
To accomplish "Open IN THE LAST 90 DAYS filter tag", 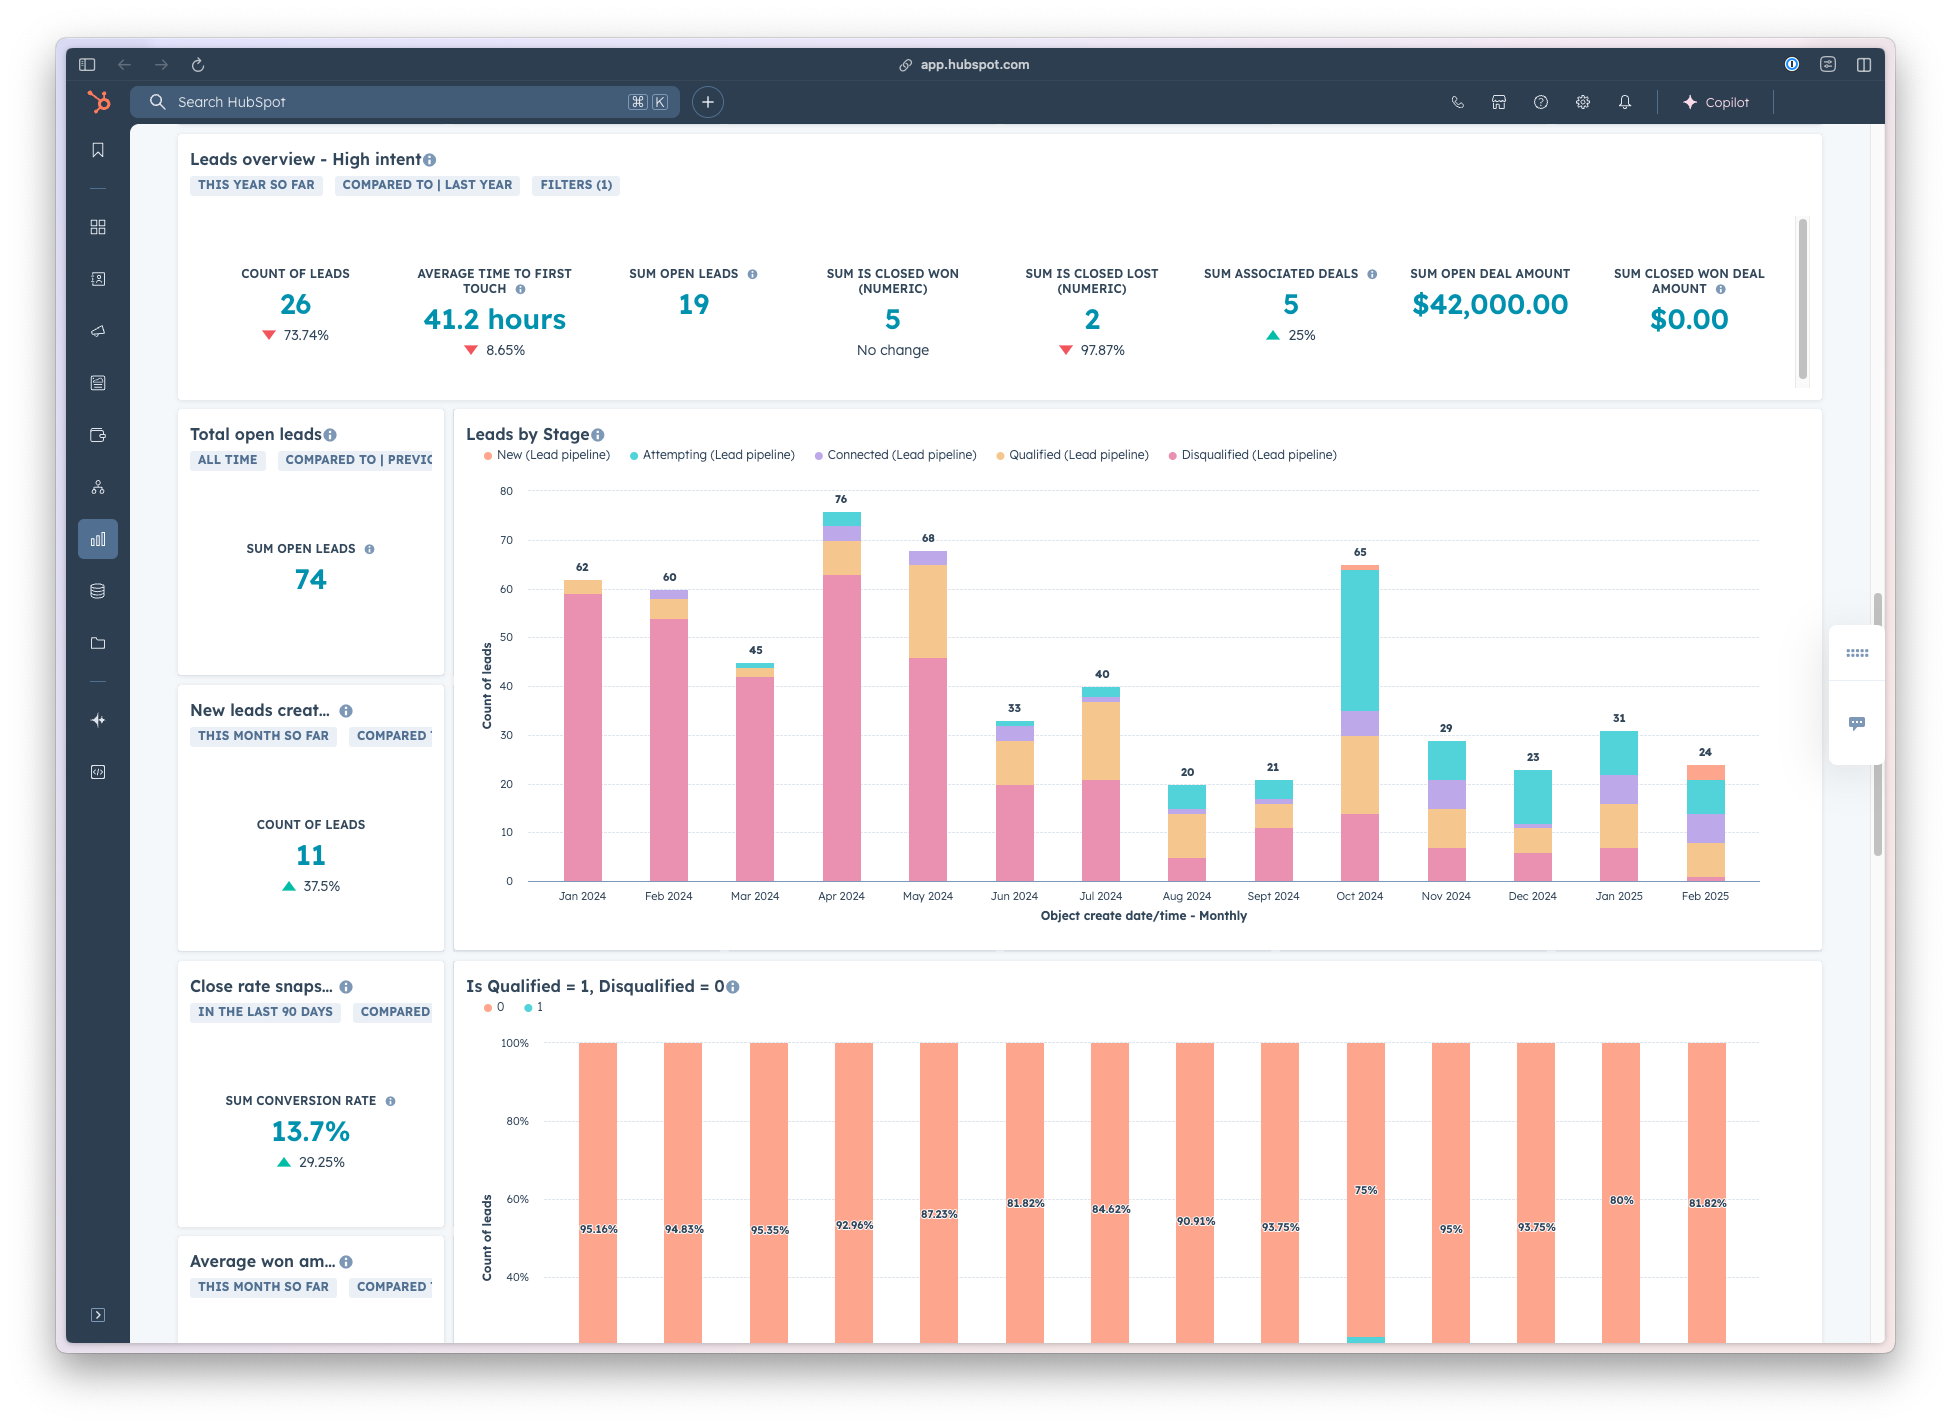I will [x=265, y=1012].
